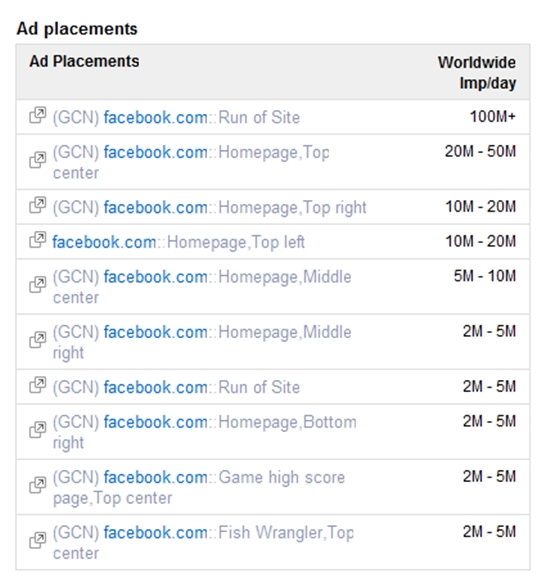
Task: Open external icon for 100M+ Run of Site
Action: pyautogui.click(x=38, y=115)
